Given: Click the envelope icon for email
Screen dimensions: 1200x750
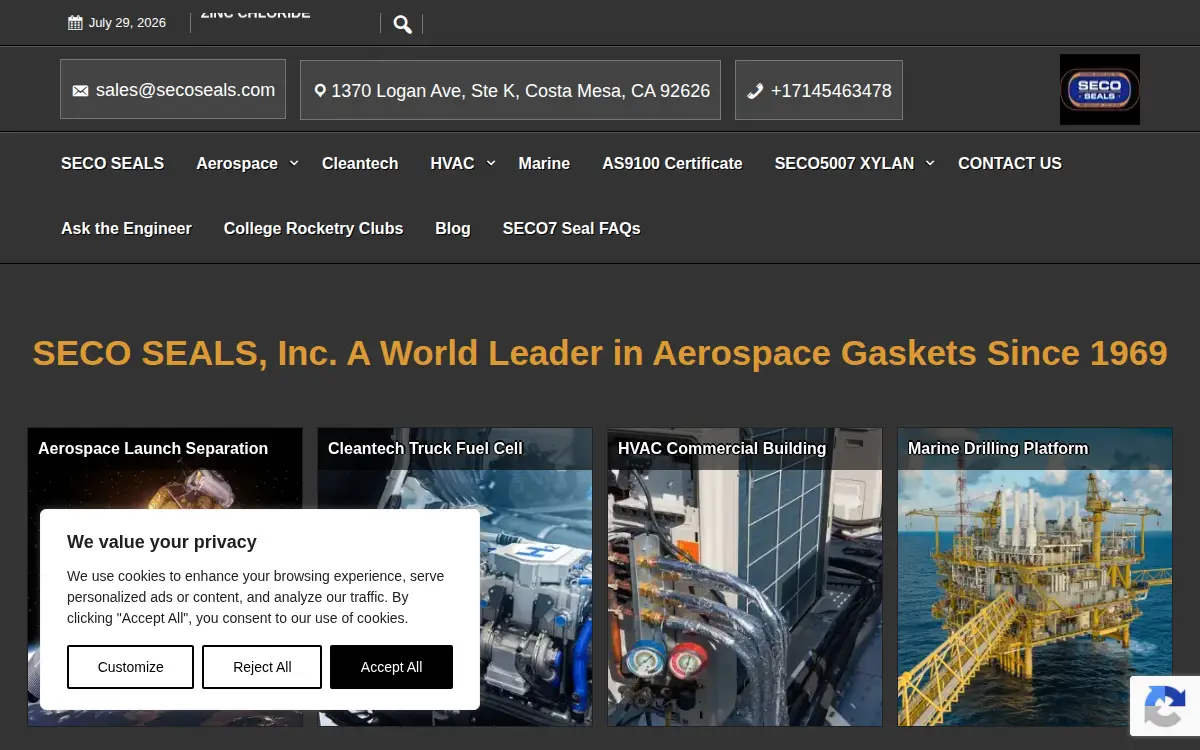Looking at the screenshot, I should tap(80, 91).
